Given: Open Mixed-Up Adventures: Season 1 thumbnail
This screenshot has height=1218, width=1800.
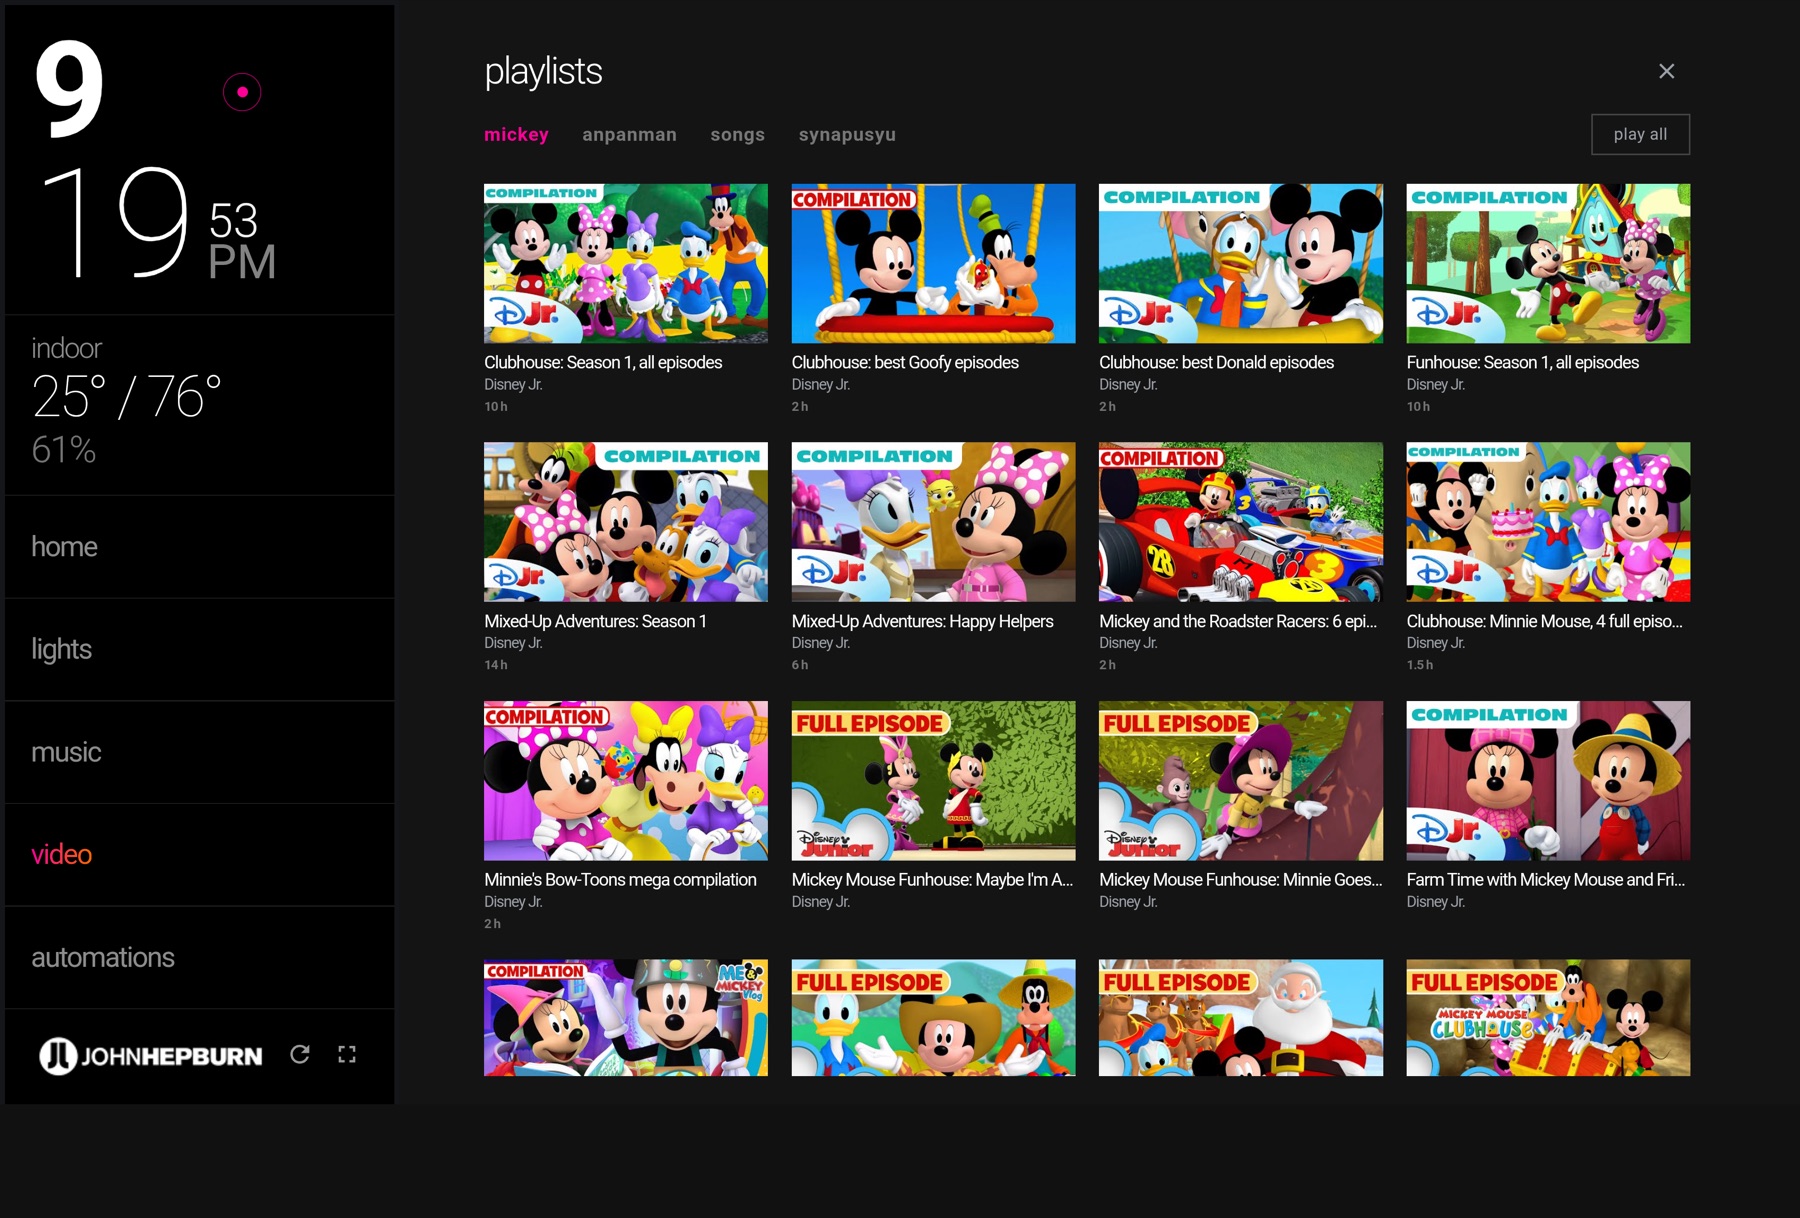Looking at the screenshot, I should point(626,522).
